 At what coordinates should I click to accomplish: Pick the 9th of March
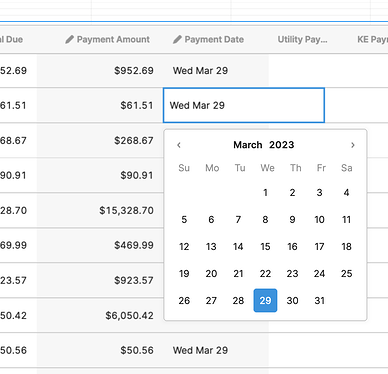pyautogui.click(x=292, y=220)
